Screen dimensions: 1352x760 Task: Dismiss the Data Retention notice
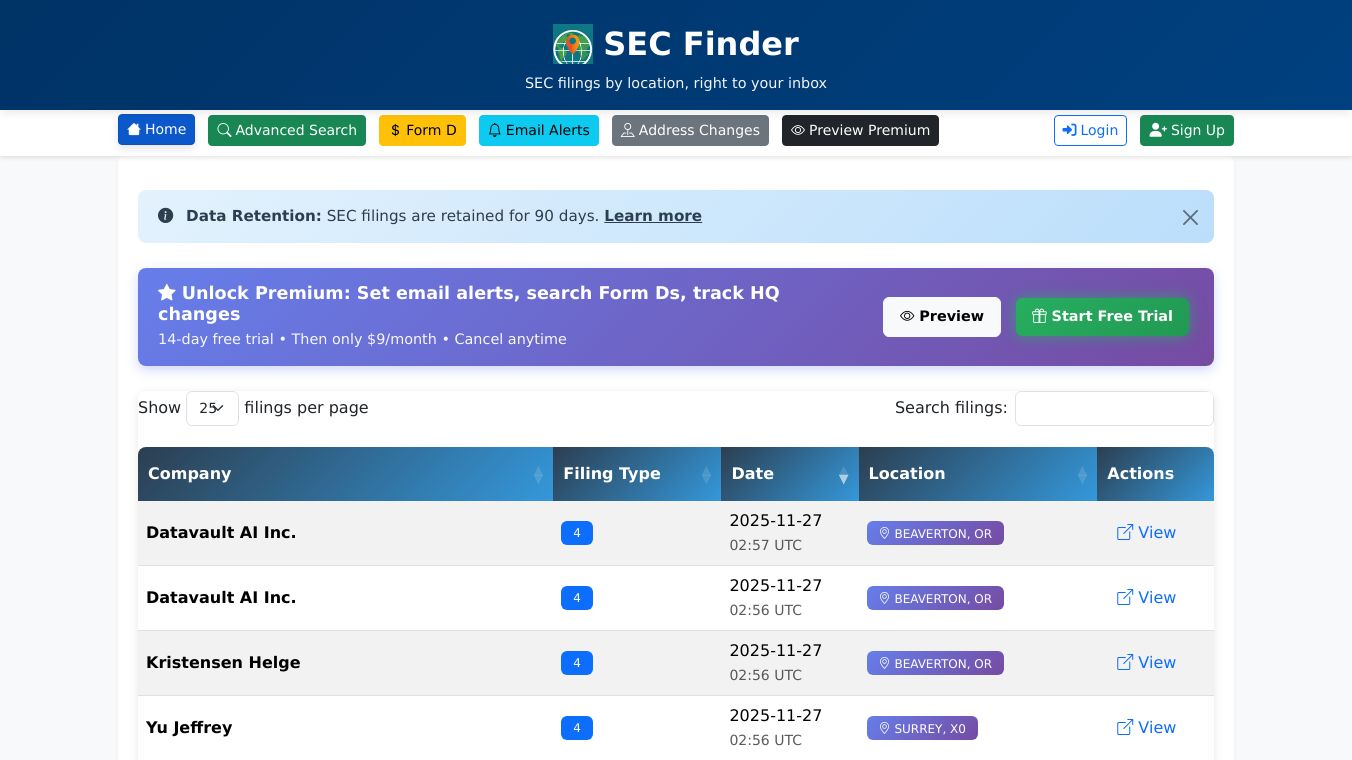[x=1190, y=217]
